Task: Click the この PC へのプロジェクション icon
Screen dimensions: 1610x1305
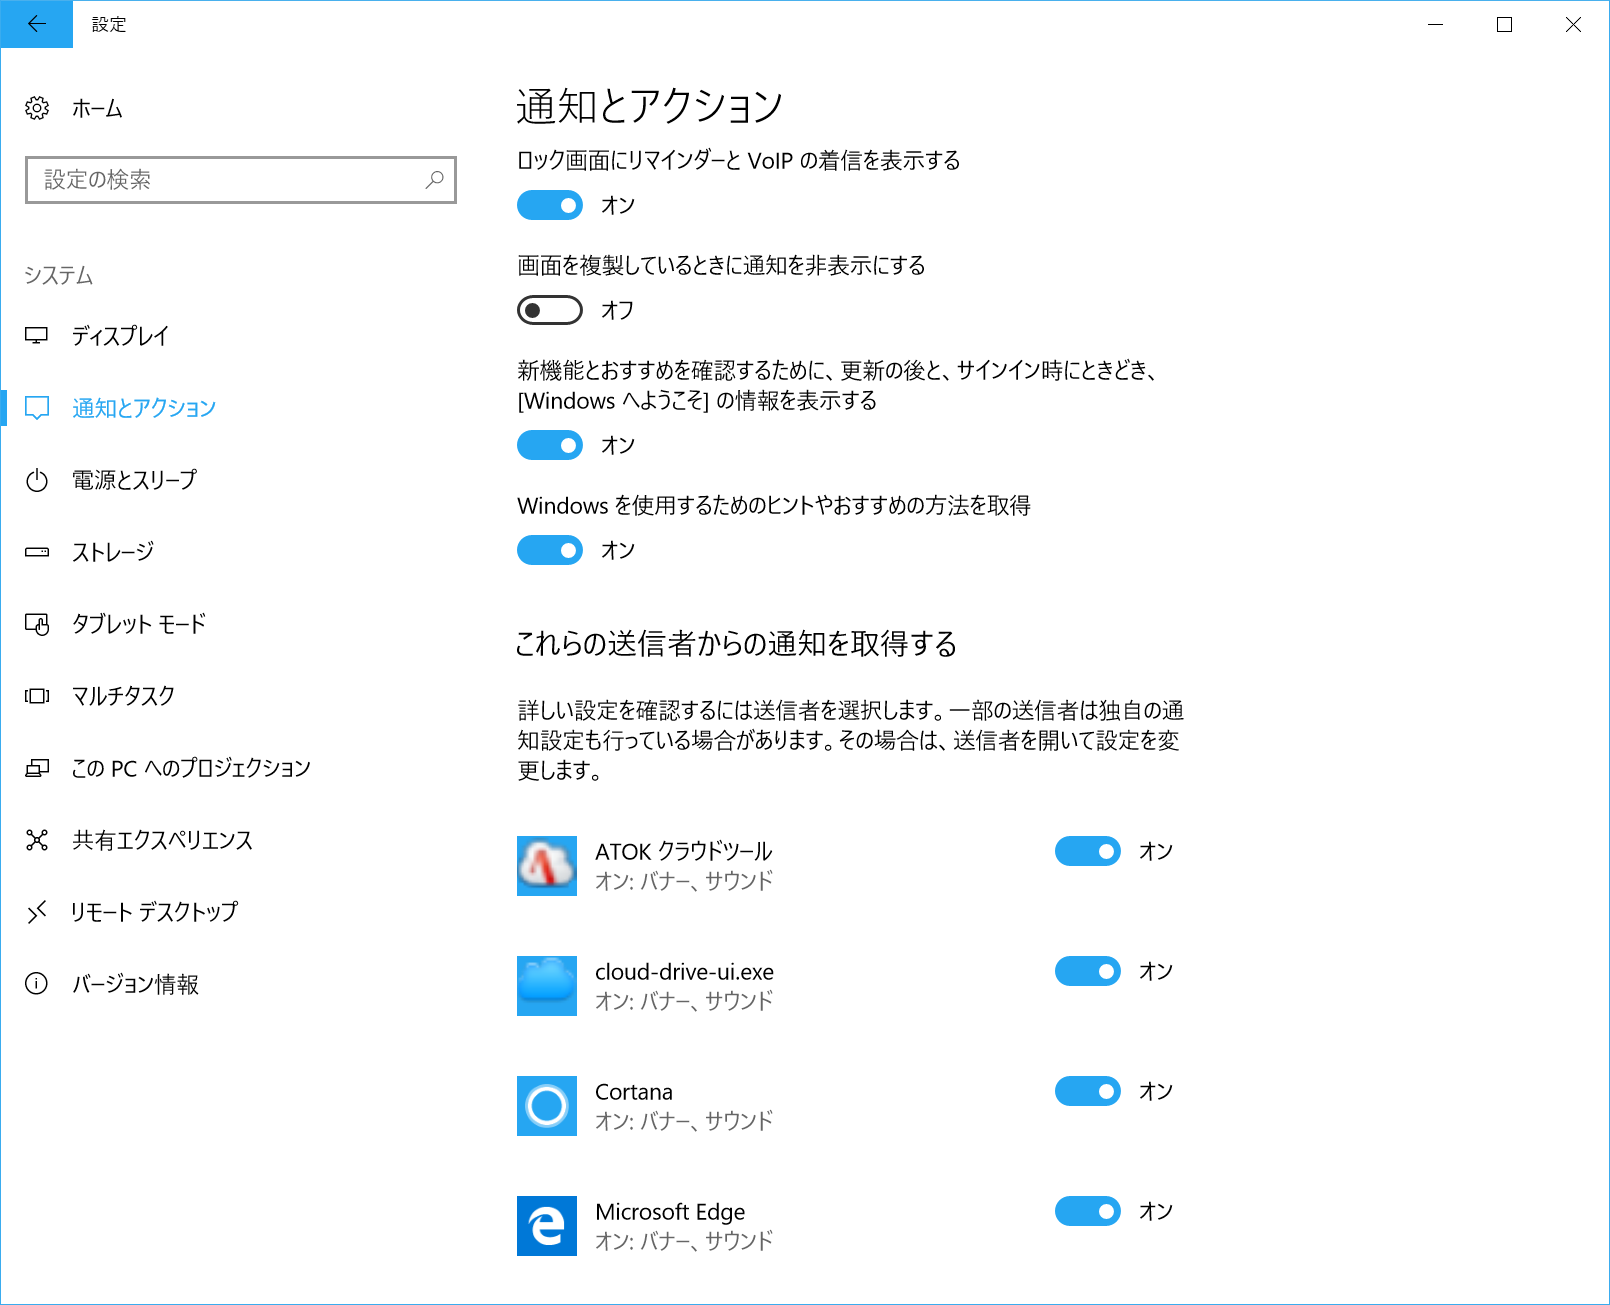Action: pos(37,768)
